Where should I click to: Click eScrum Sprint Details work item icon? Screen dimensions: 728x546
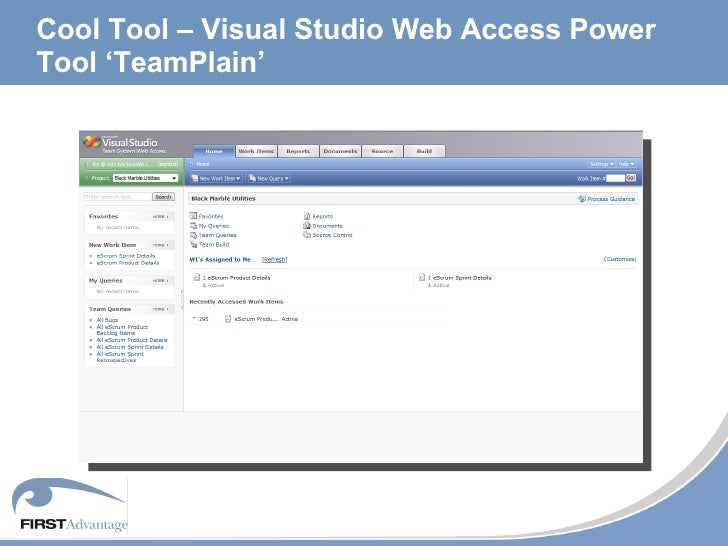click(x=422, y=277)
